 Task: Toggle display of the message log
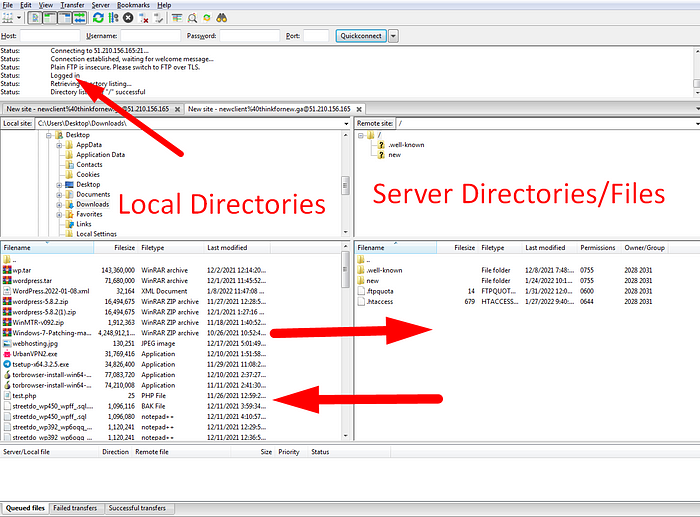pyautogui.click(x=35, y=18)
